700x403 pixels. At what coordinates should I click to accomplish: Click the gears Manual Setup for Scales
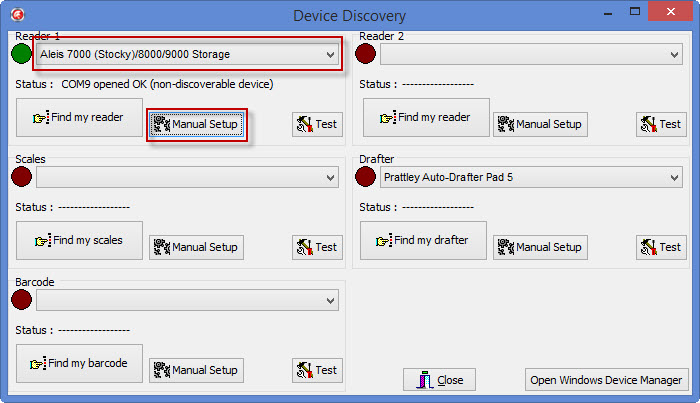(x=196, y=247)
